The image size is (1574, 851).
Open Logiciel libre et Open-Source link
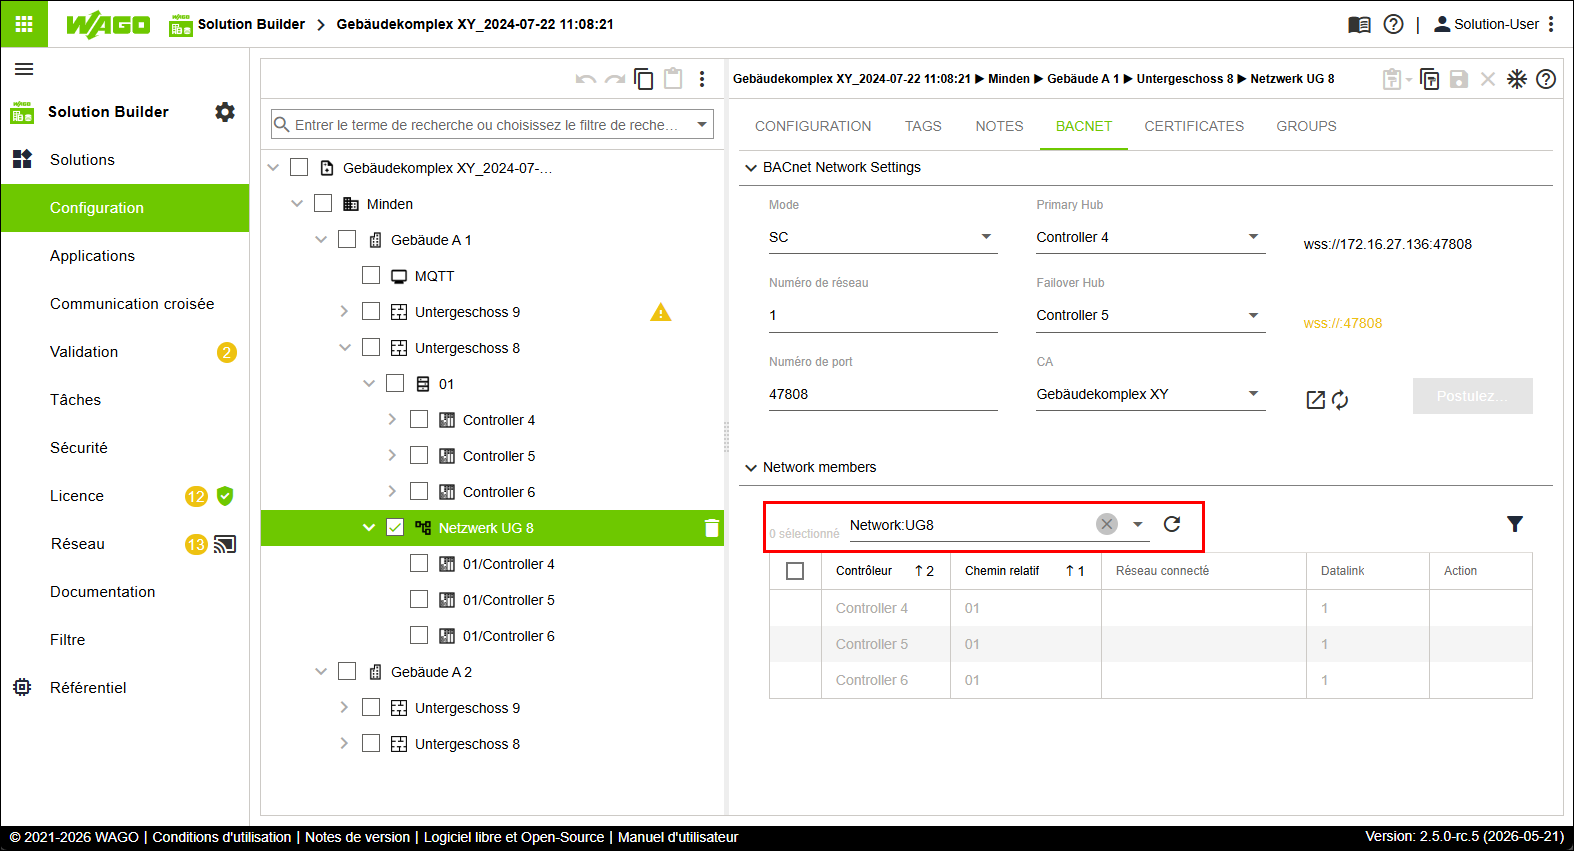pos(514,837)
